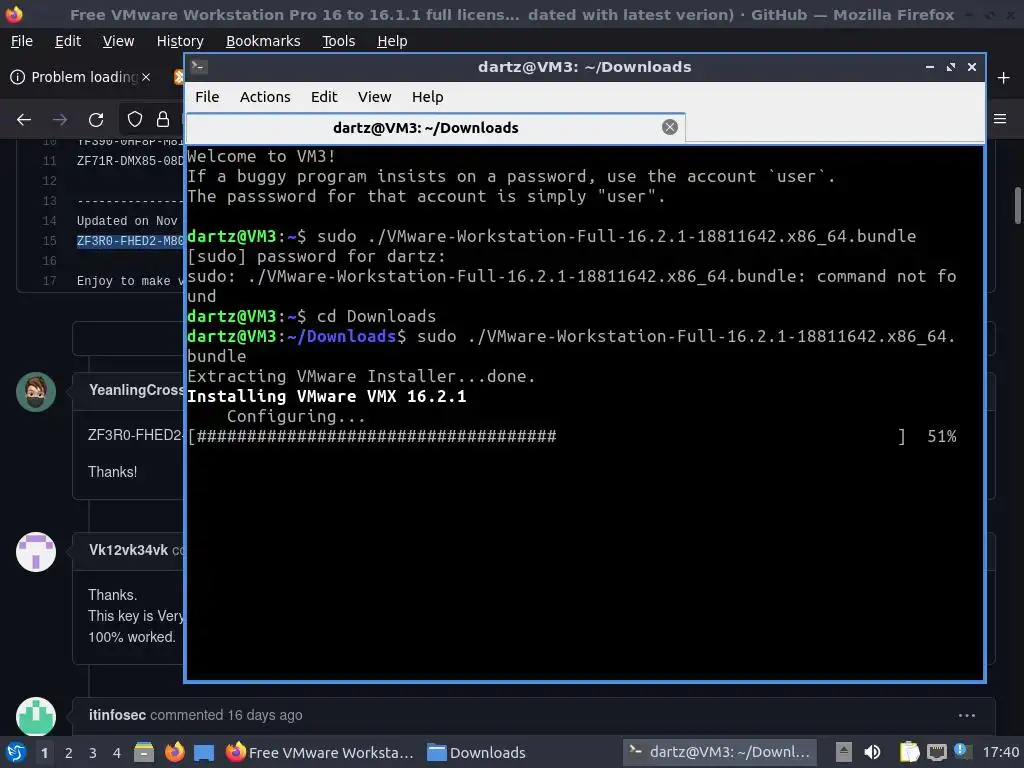Select the dartz@VM3: ~/Downloads terminal tab

436,127
